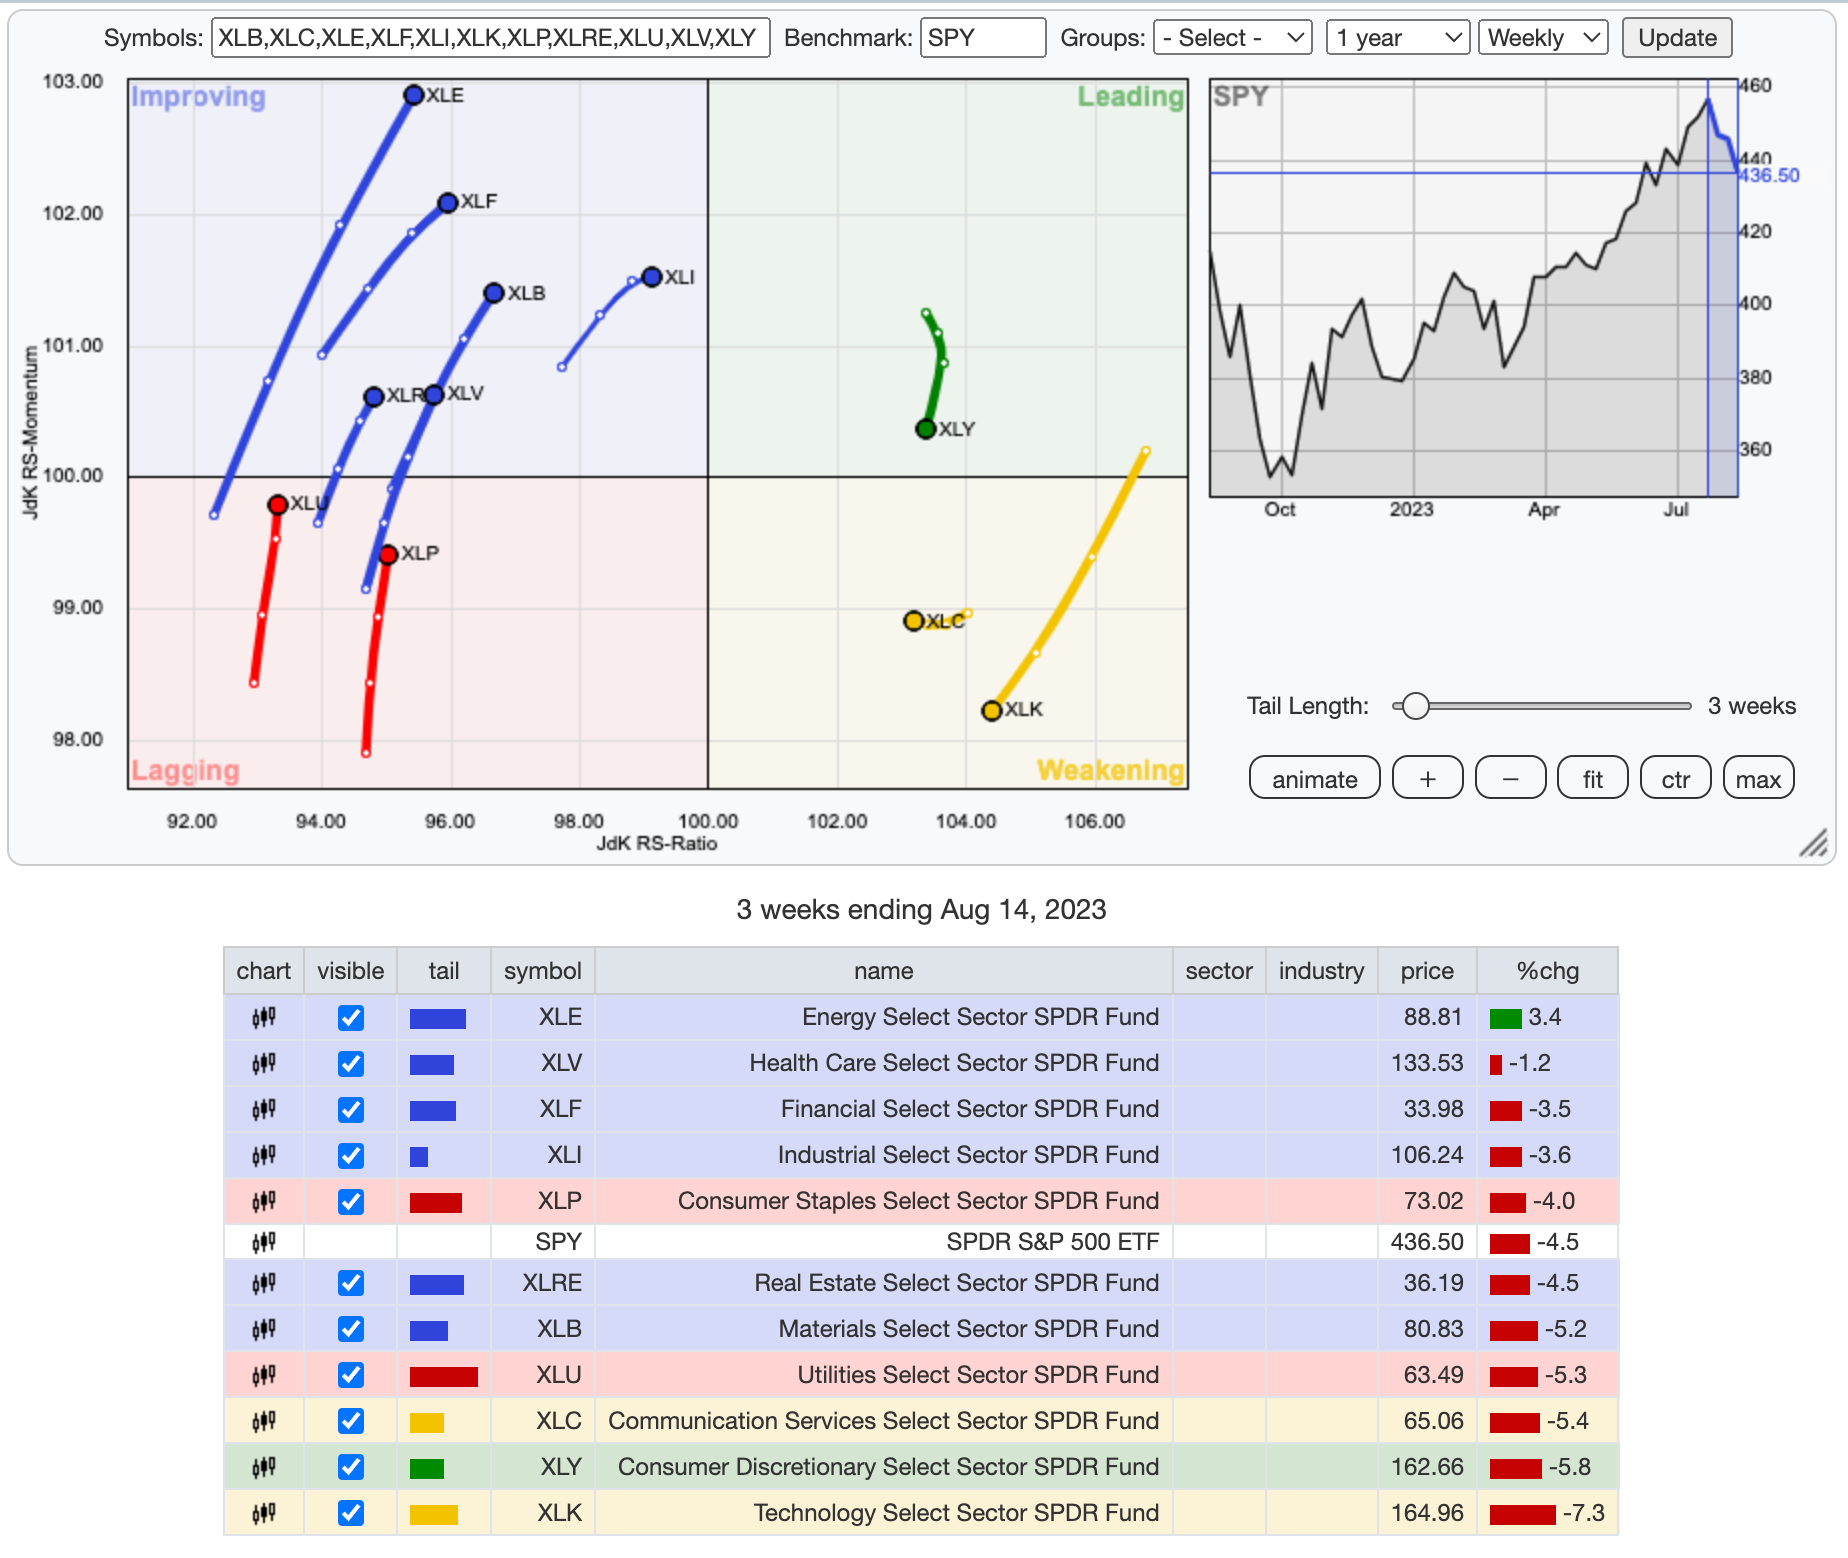Screen dimensions: 1848x1558
Task: Zoom in with the plus button
Action: pos(1428,779)
